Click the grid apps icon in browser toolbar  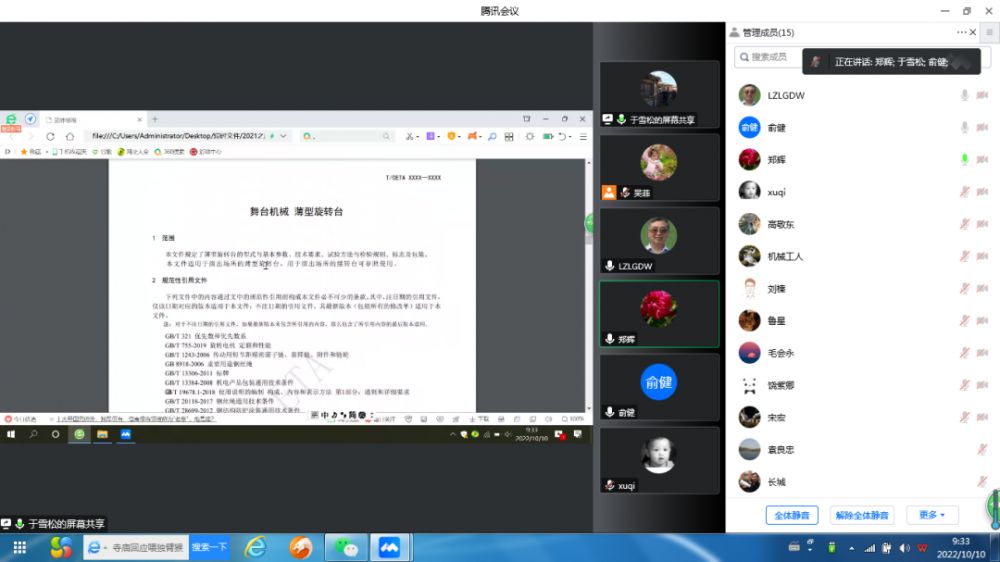pyautogui.click(x=509, y=136)
